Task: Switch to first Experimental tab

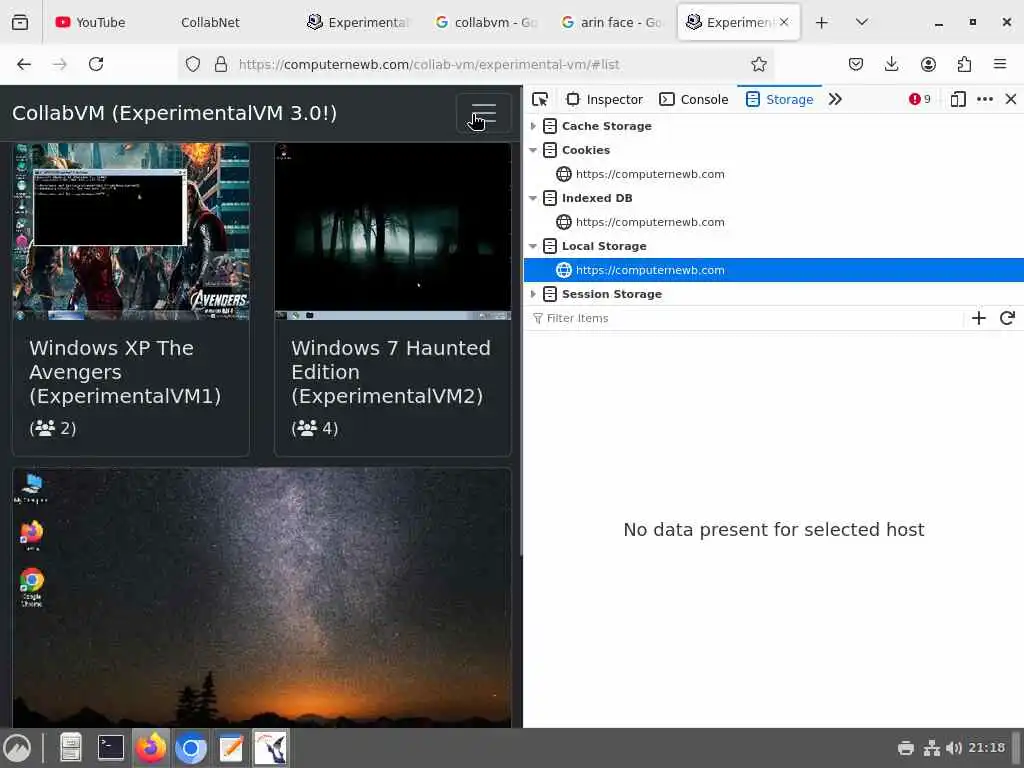Action: (358, 22)
